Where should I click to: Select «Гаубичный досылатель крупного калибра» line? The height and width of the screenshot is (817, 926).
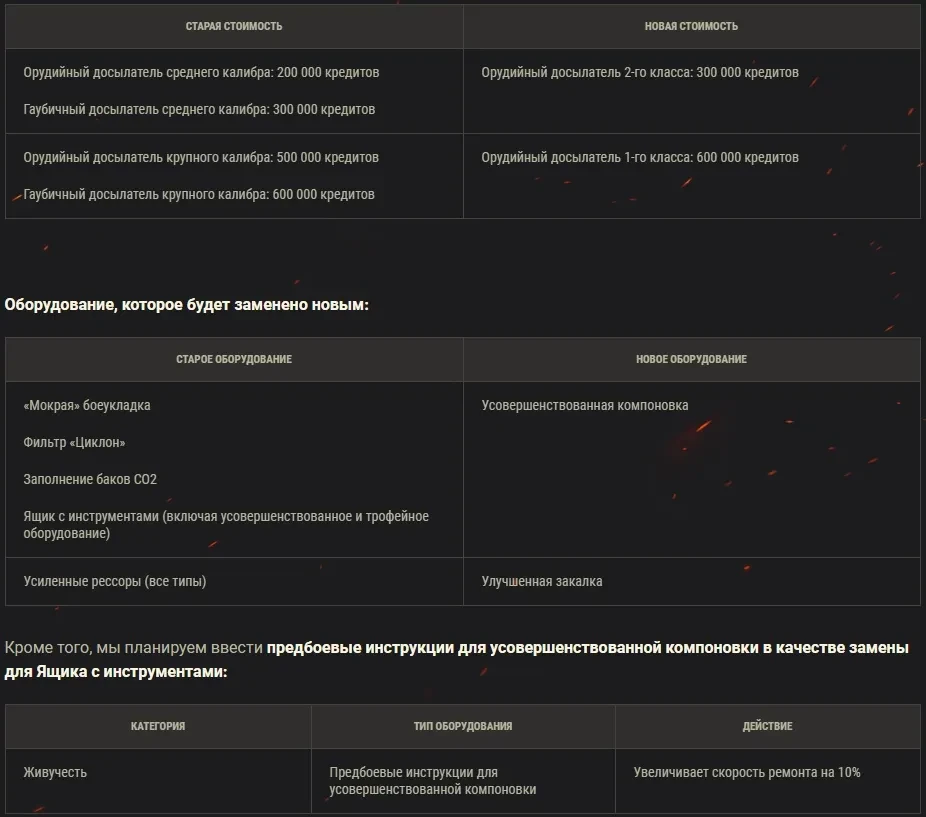point(199,195)
